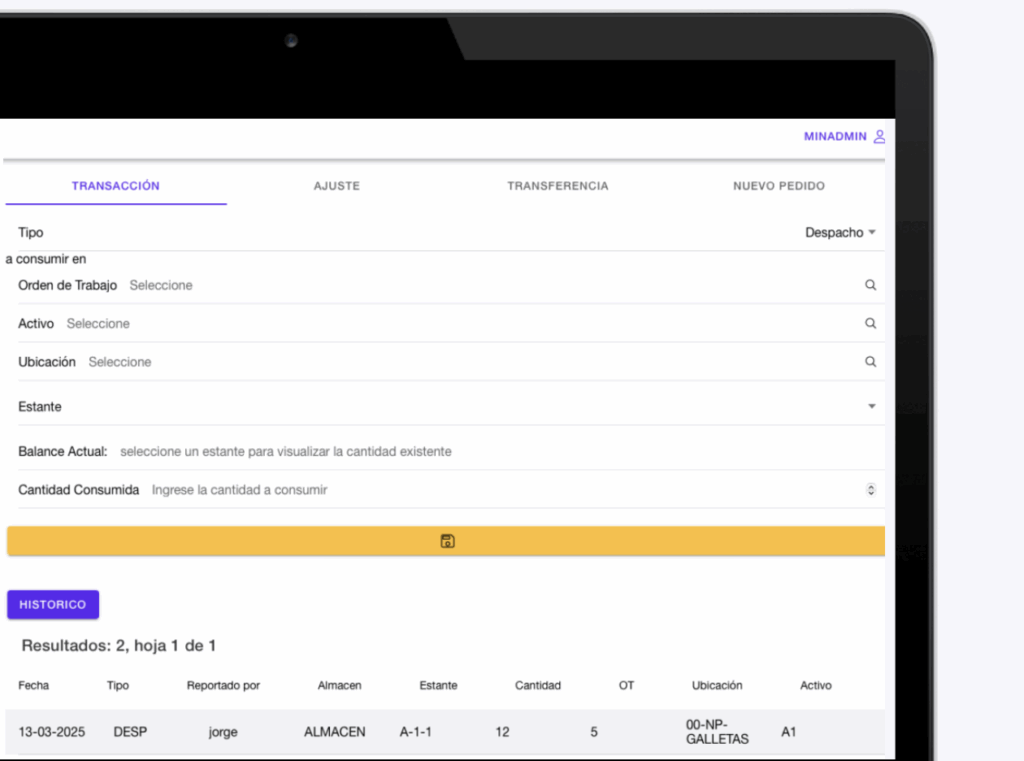
Task: Focus the Orden de Trabajo Seleccione field
Action: (x=493, y=285)
